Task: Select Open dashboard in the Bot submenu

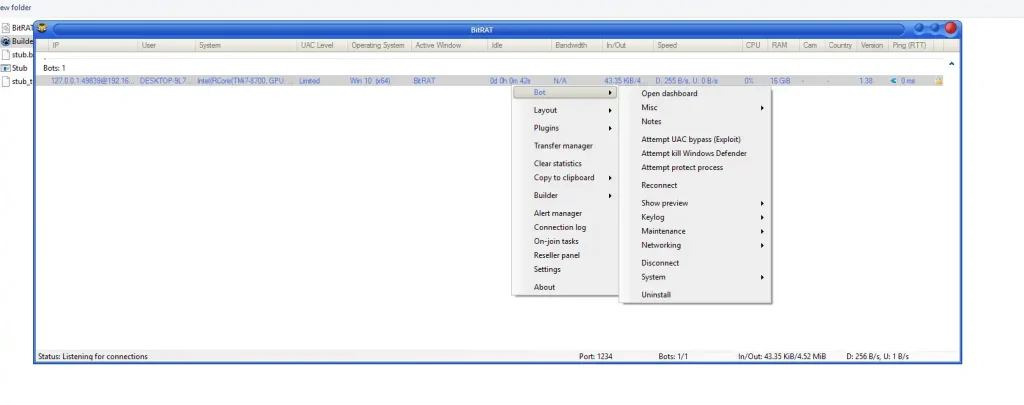Action: point(669,93)
